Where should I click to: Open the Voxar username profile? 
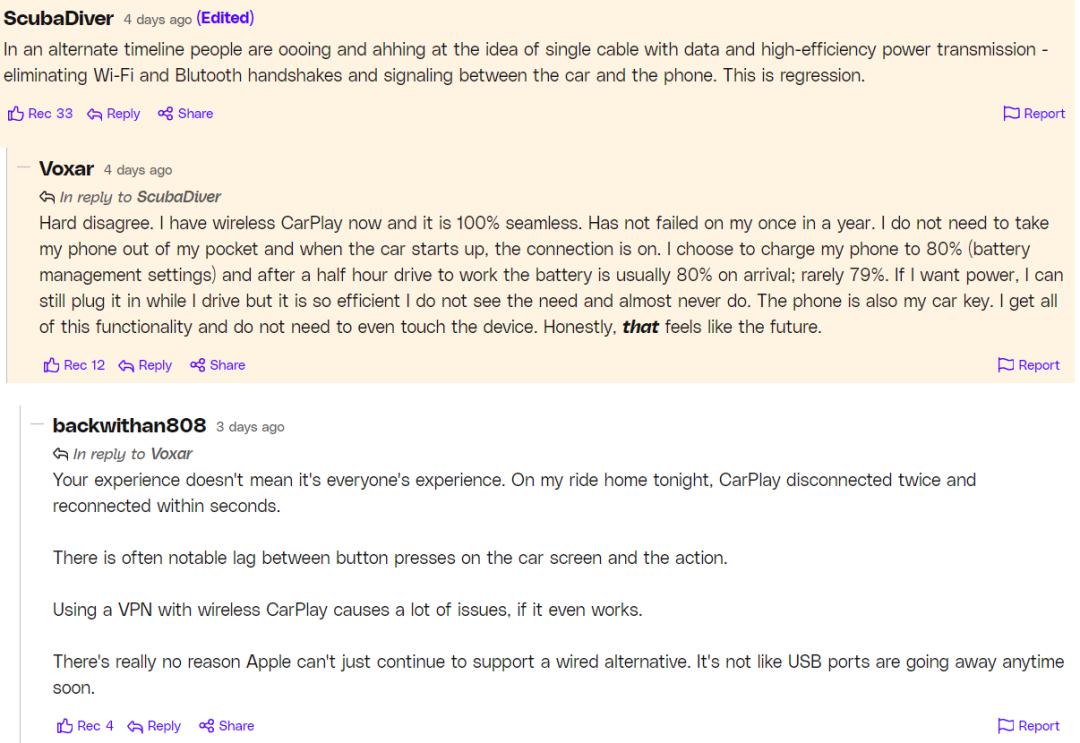click(67, 169)
